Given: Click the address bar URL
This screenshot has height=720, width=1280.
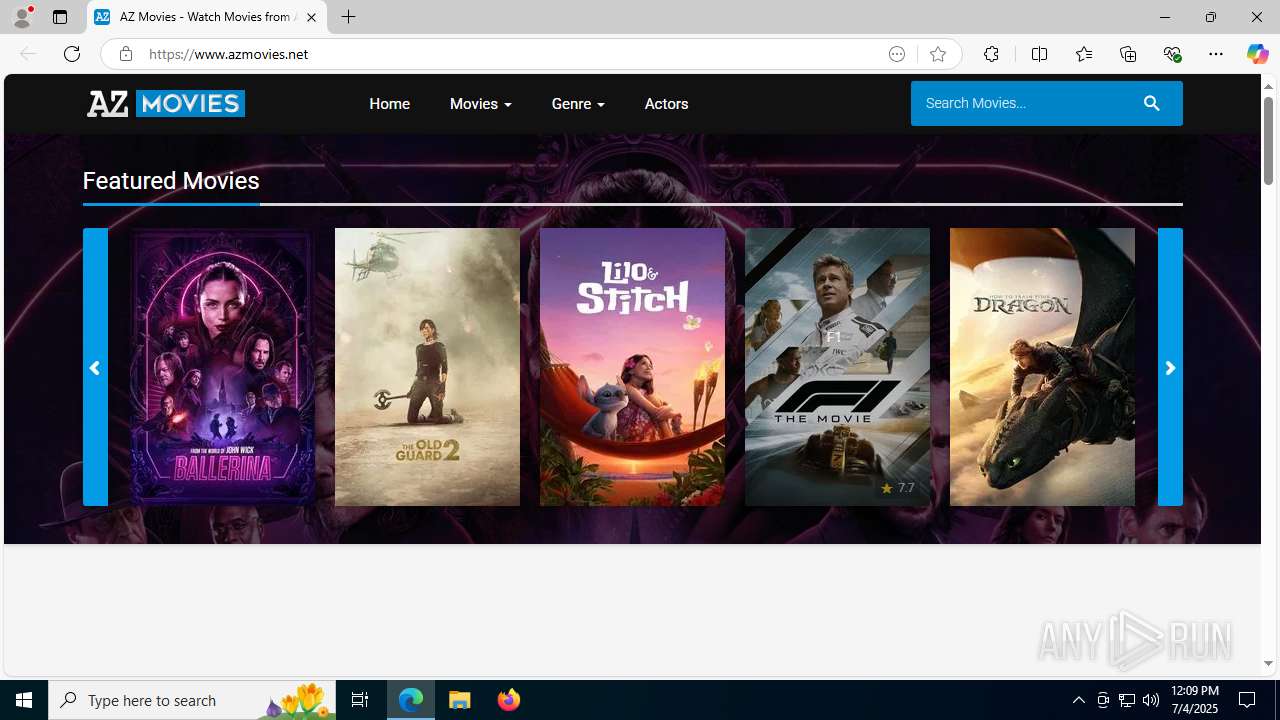Looking at the screenshot, I should [x=229, y=54].
